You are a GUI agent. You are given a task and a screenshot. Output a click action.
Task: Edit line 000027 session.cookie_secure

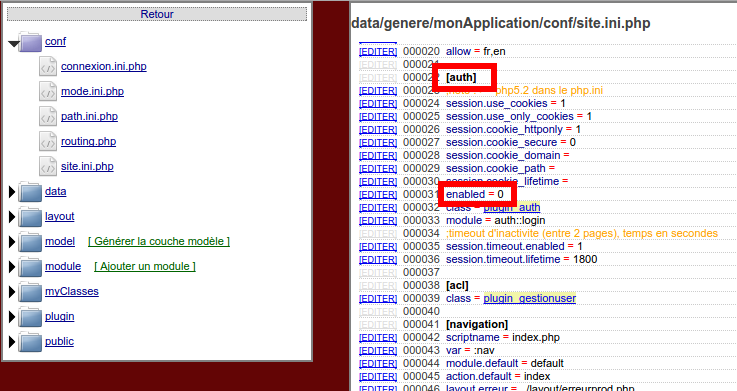378,142
